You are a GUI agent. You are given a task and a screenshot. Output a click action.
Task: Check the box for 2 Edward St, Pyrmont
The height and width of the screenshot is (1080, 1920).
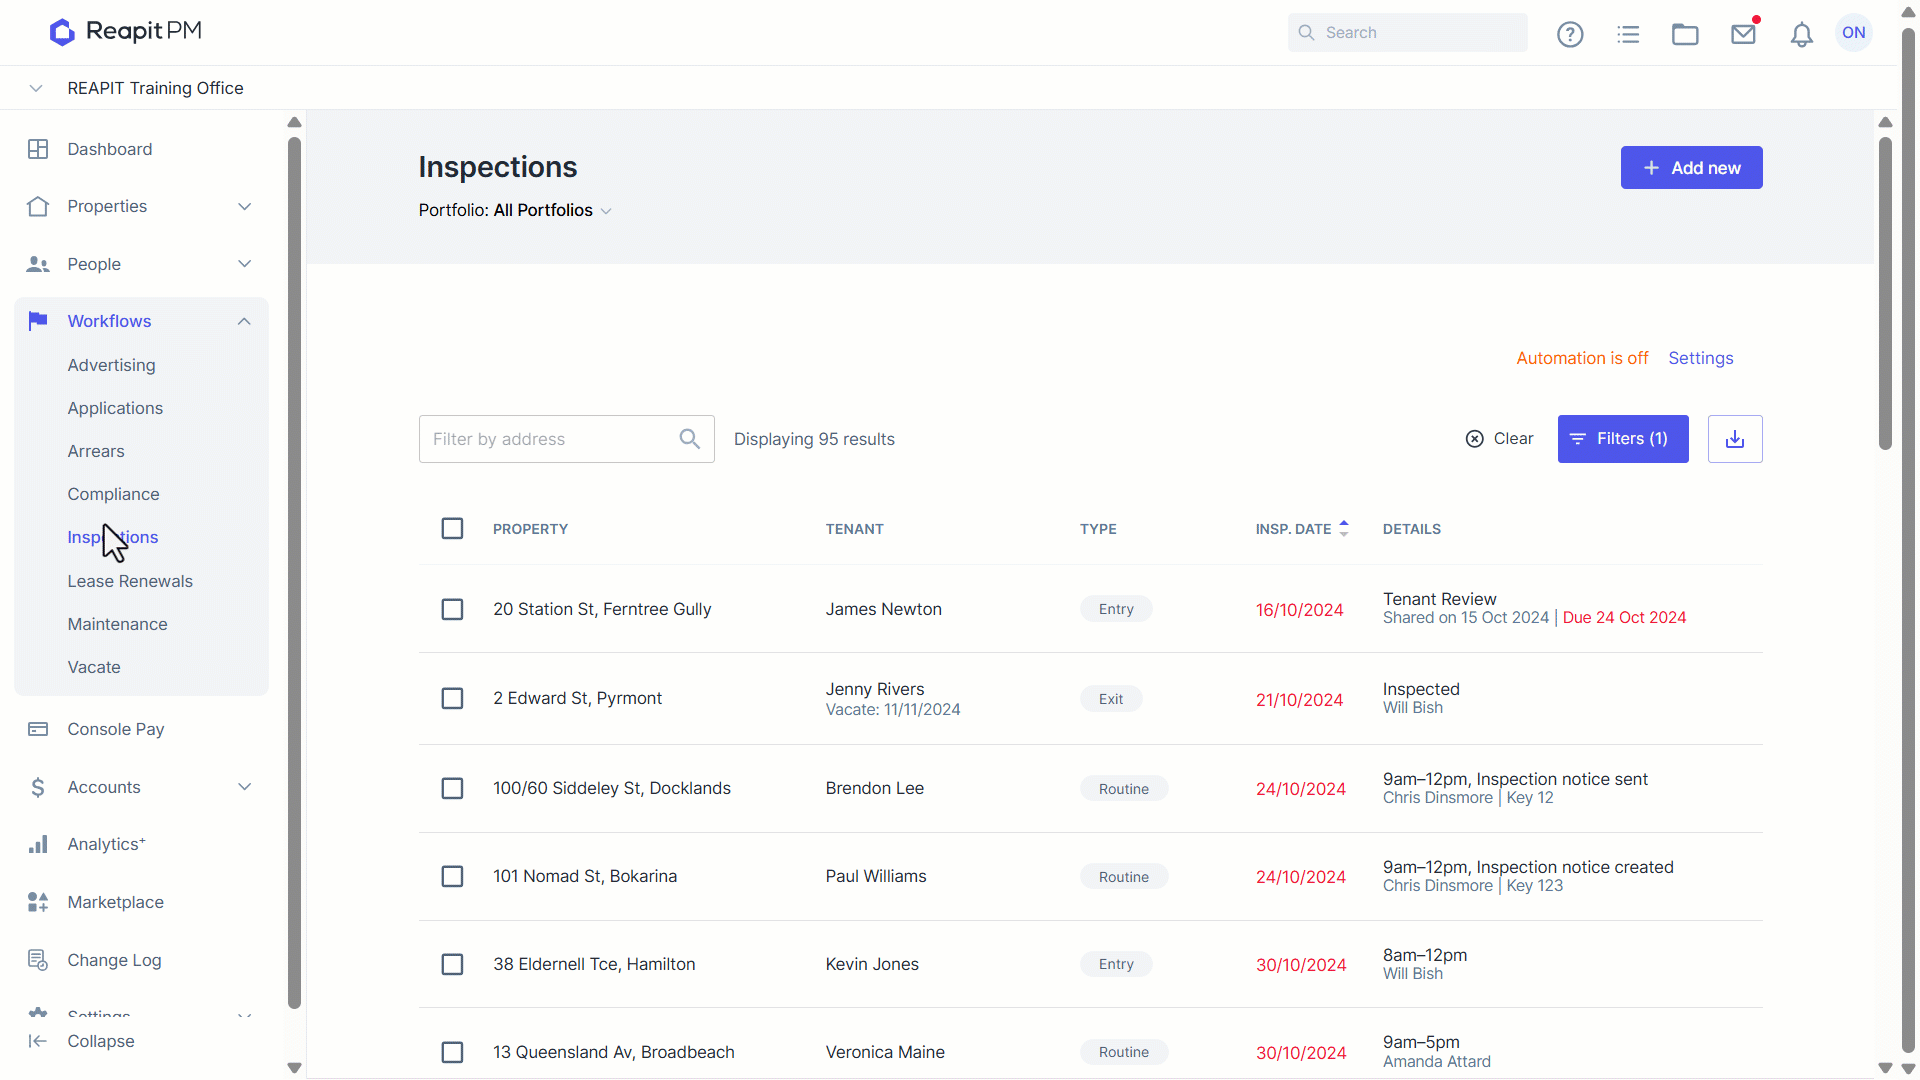(452, 698)
